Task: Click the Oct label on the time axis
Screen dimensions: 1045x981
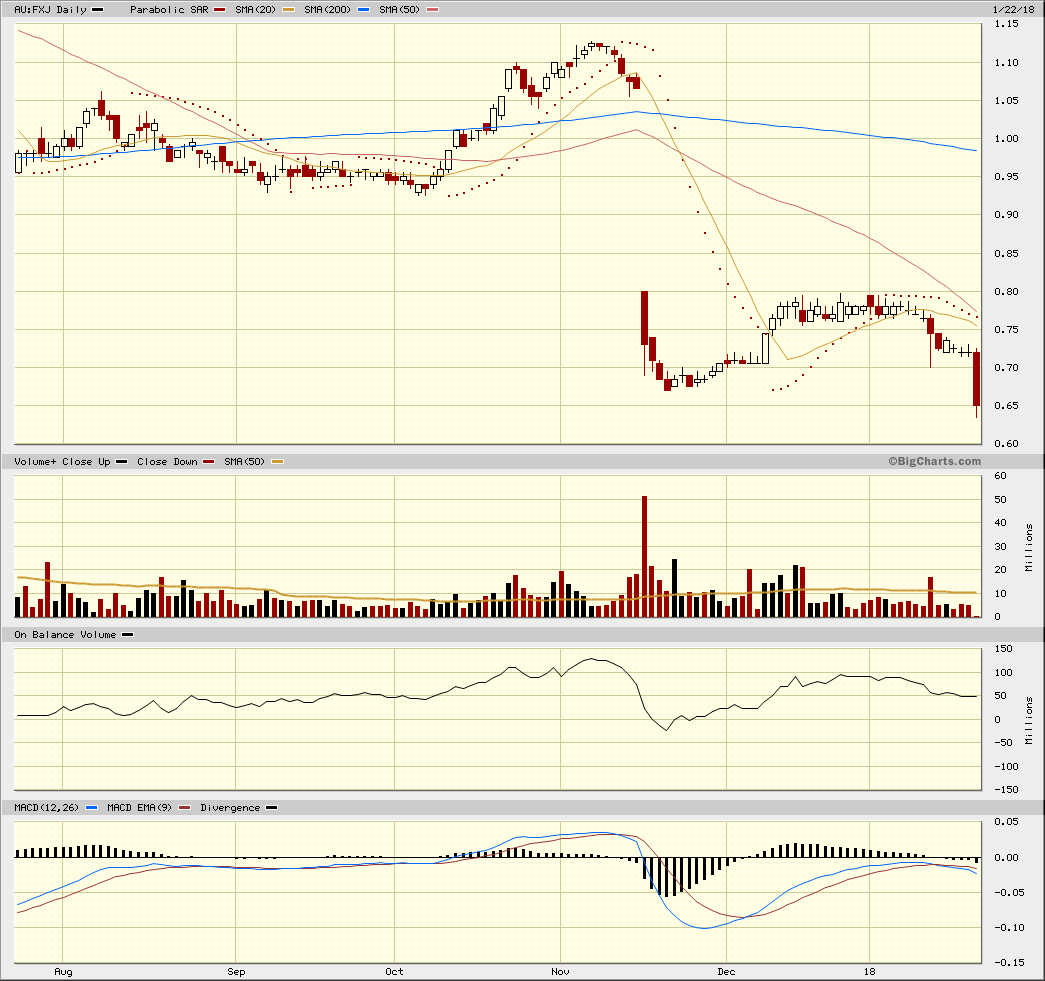Action: (394, 972)
